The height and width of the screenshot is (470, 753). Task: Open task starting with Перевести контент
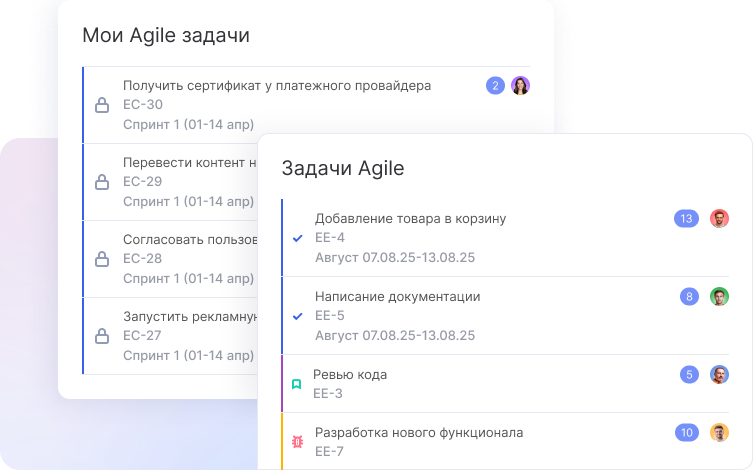pyautogui.click(x=190, y=162)
